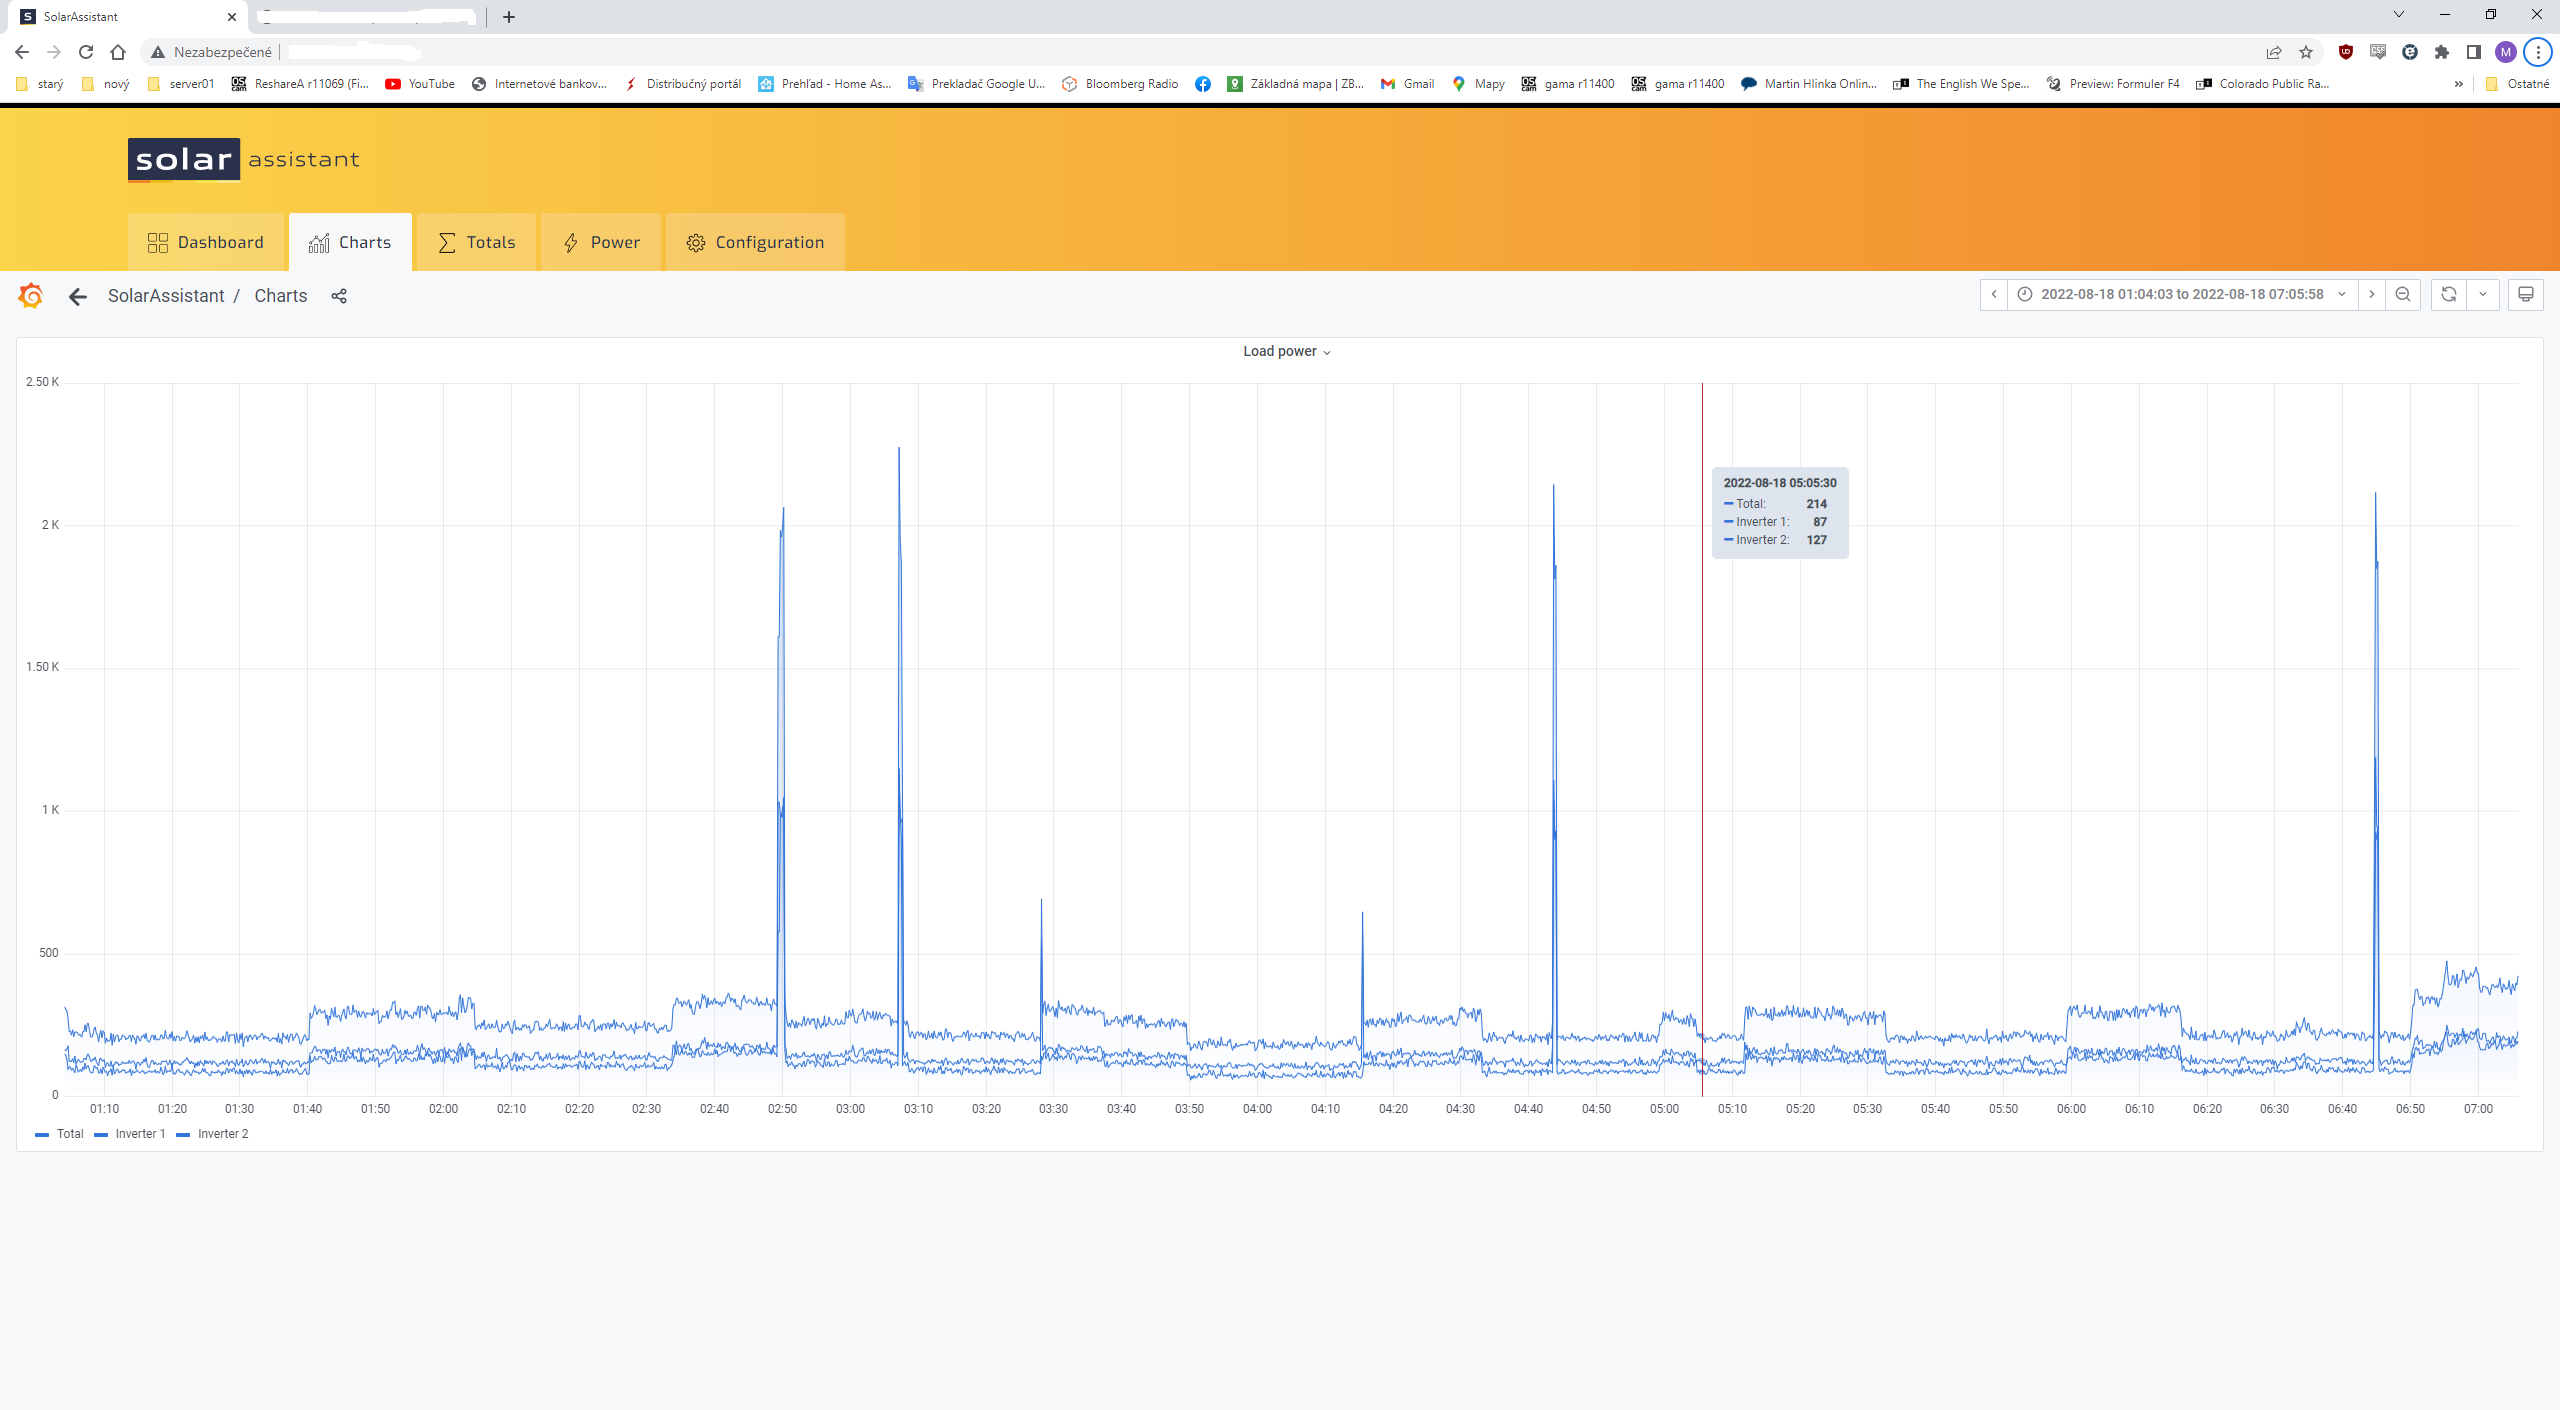
Task: Open the Load power panel menu
Action: [x=1286, y=351]
